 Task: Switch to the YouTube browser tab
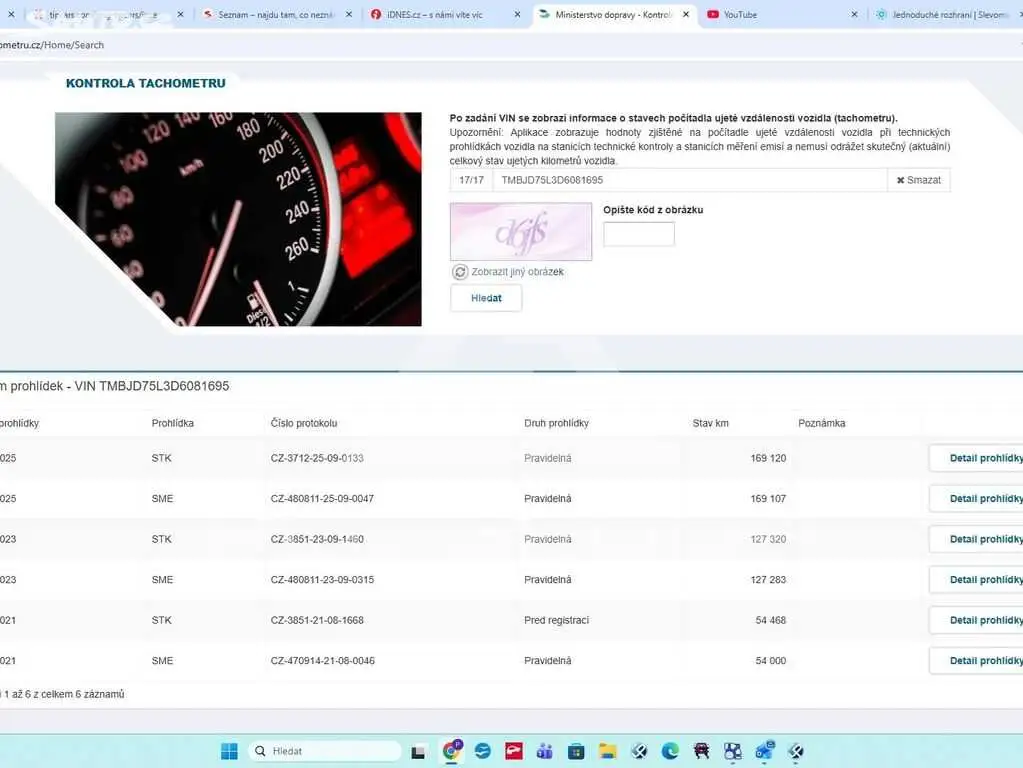point(782,14)
